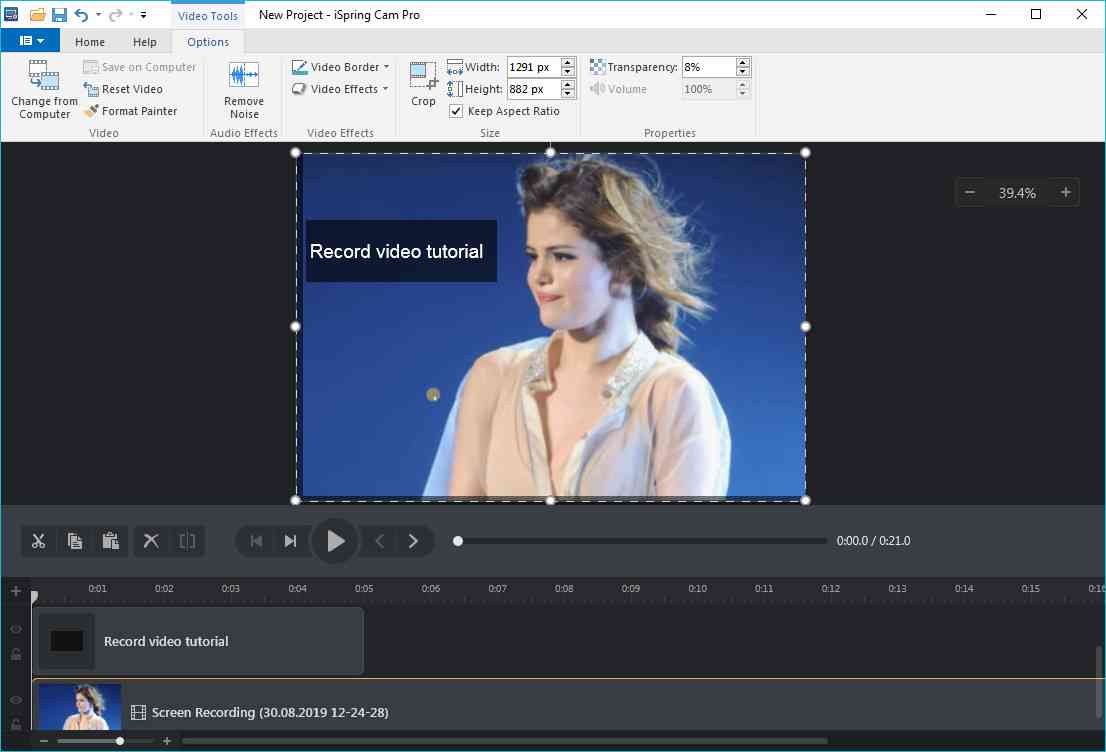Open the Video Border dropdown

340,67
